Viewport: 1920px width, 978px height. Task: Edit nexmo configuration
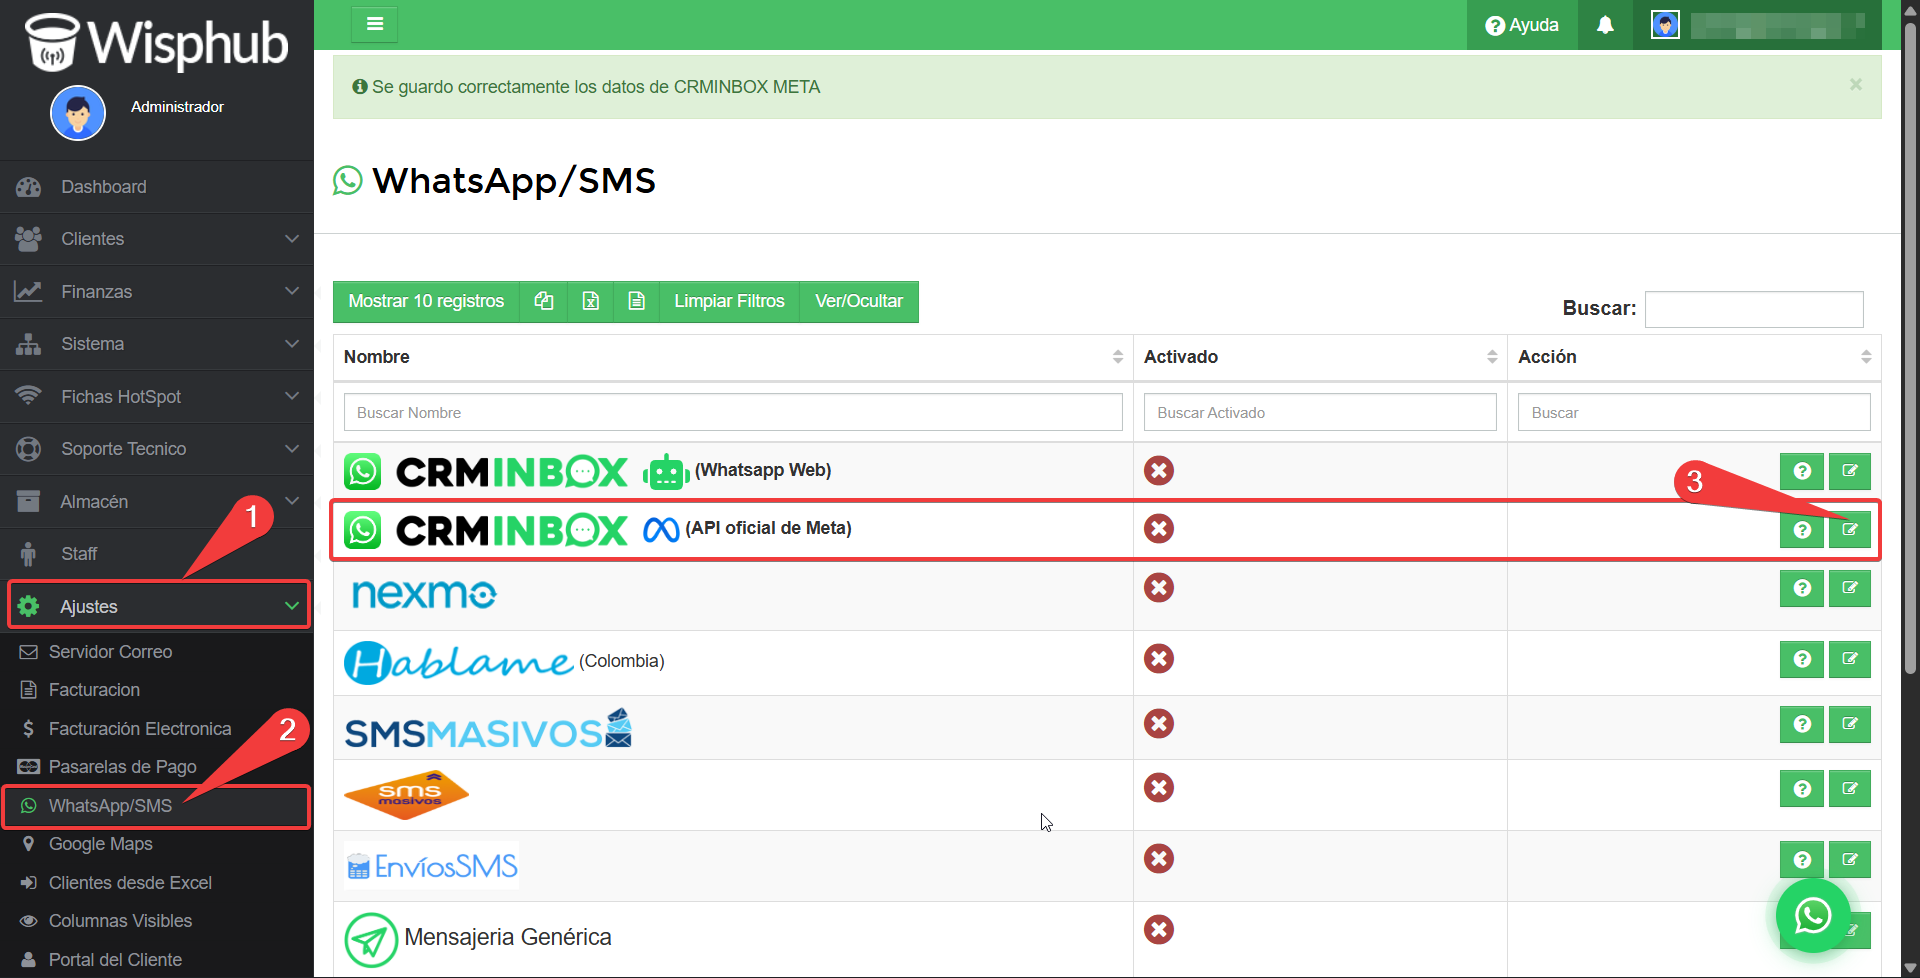click(x=1850, y=588)
